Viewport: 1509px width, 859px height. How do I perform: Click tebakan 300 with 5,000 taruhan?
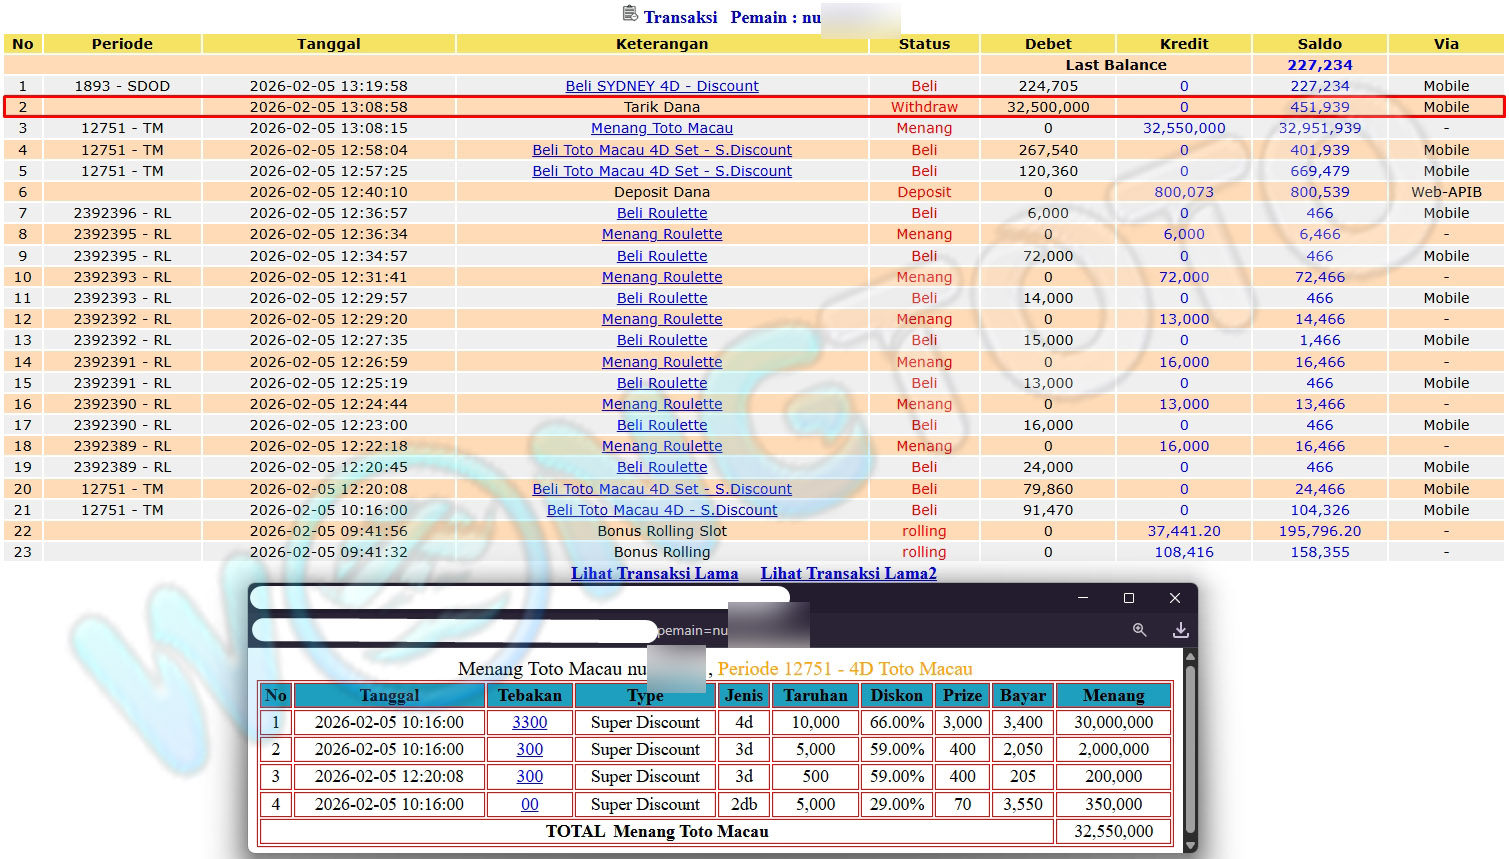529,749
